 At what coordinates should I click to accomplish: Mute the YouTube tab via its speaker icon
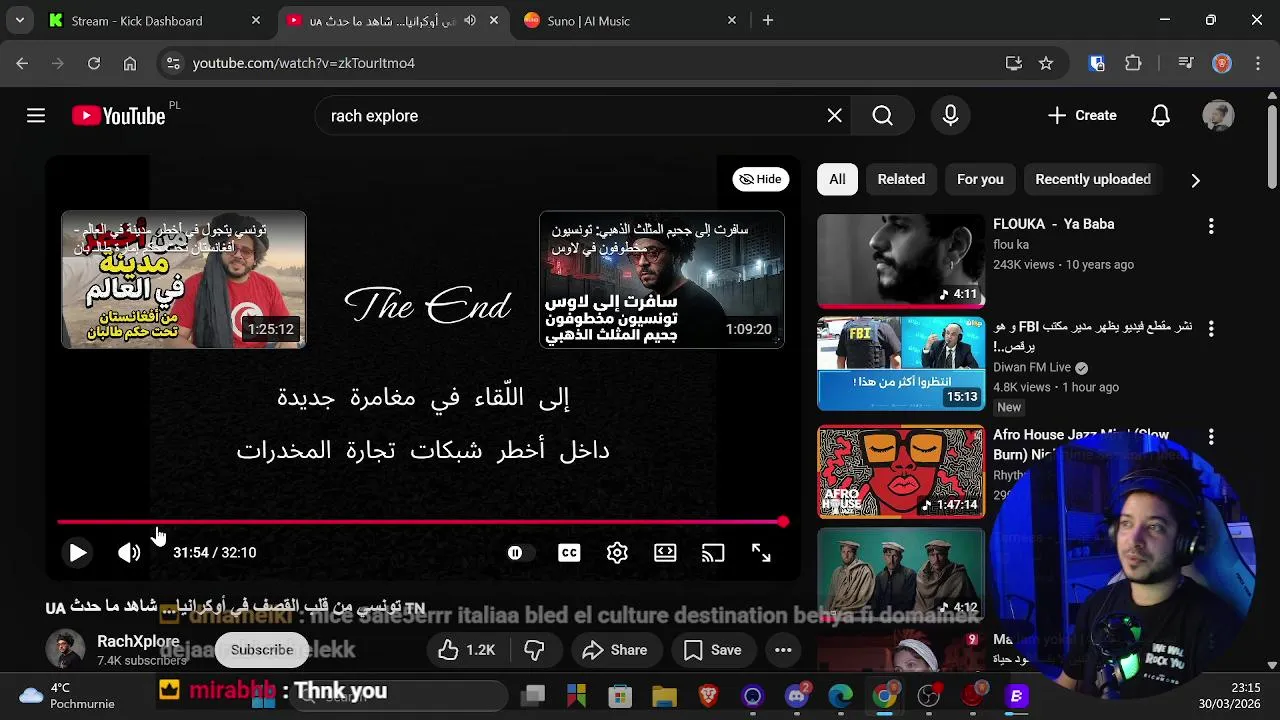click(470, 20)
